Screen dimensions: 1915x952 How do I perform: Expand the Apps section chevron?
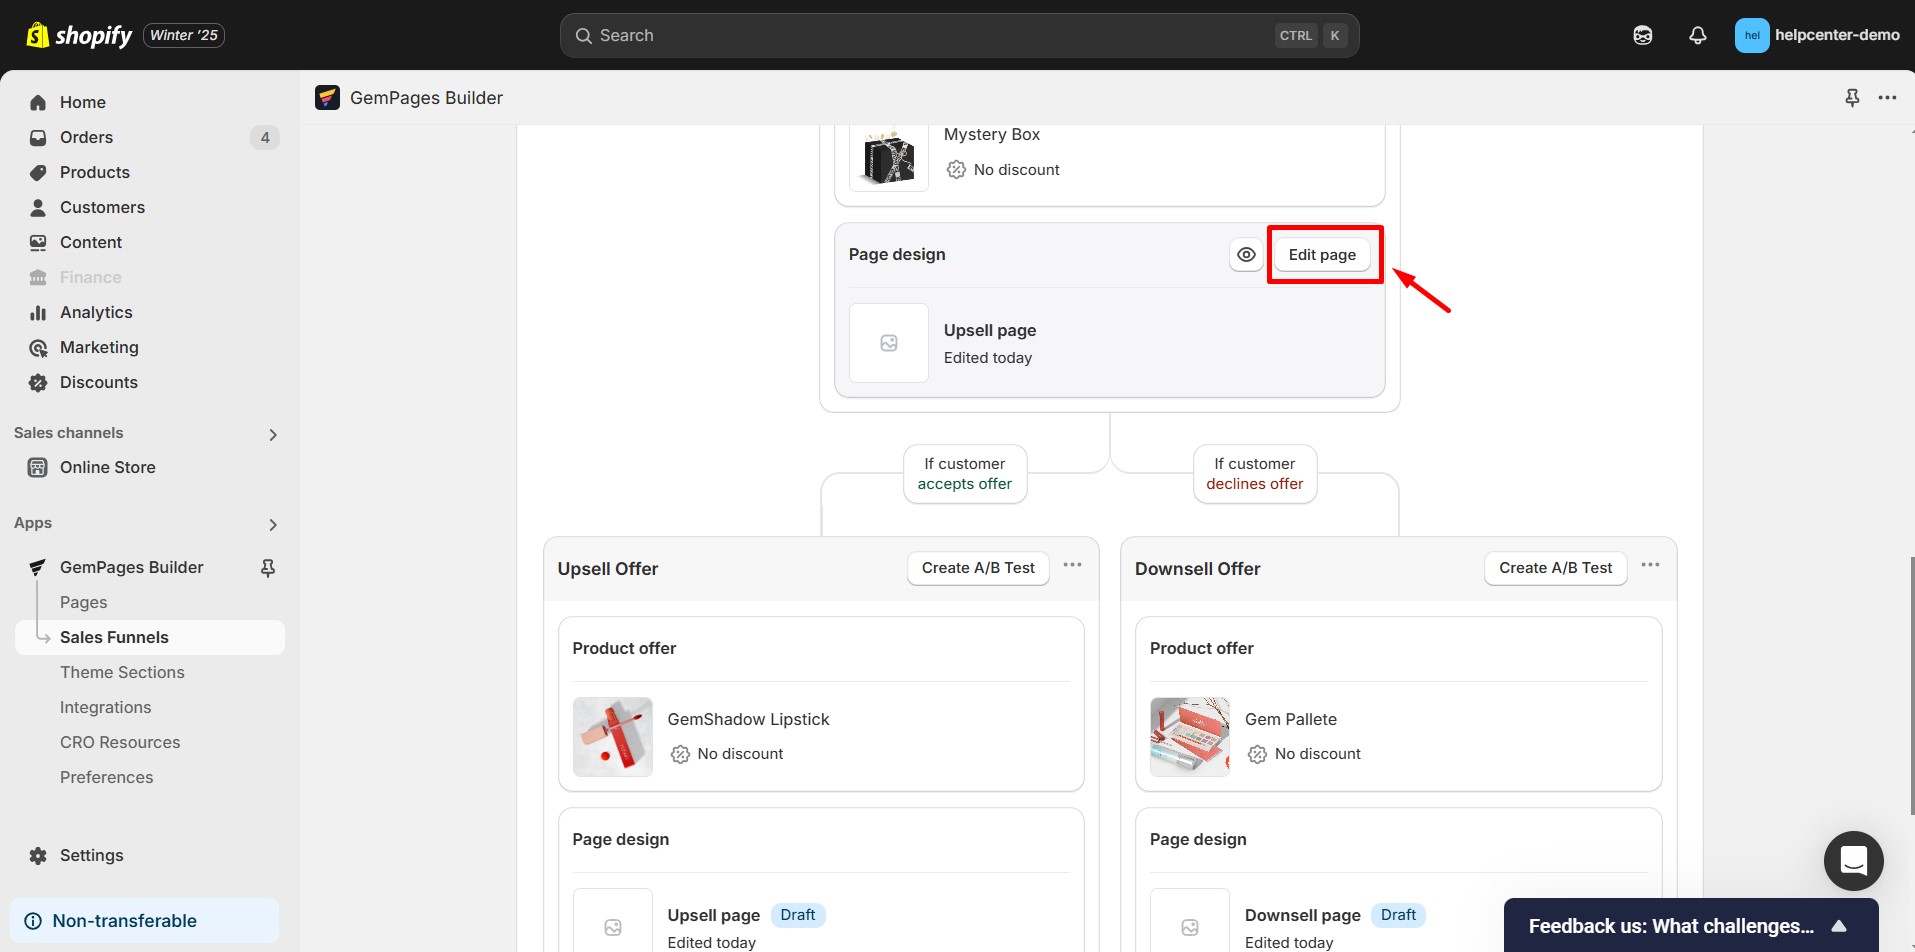[x=272, y=524]
